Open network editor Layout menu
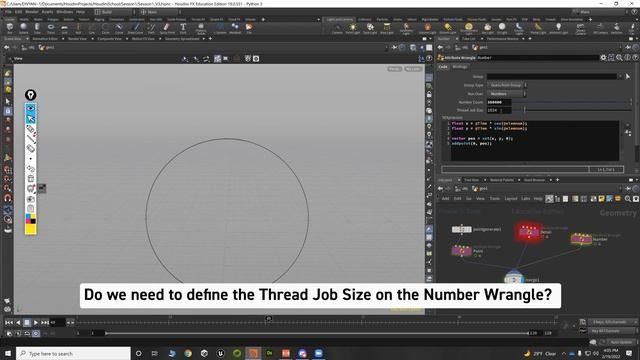Screen dimensions: 640x360 [x=511, y=199]
